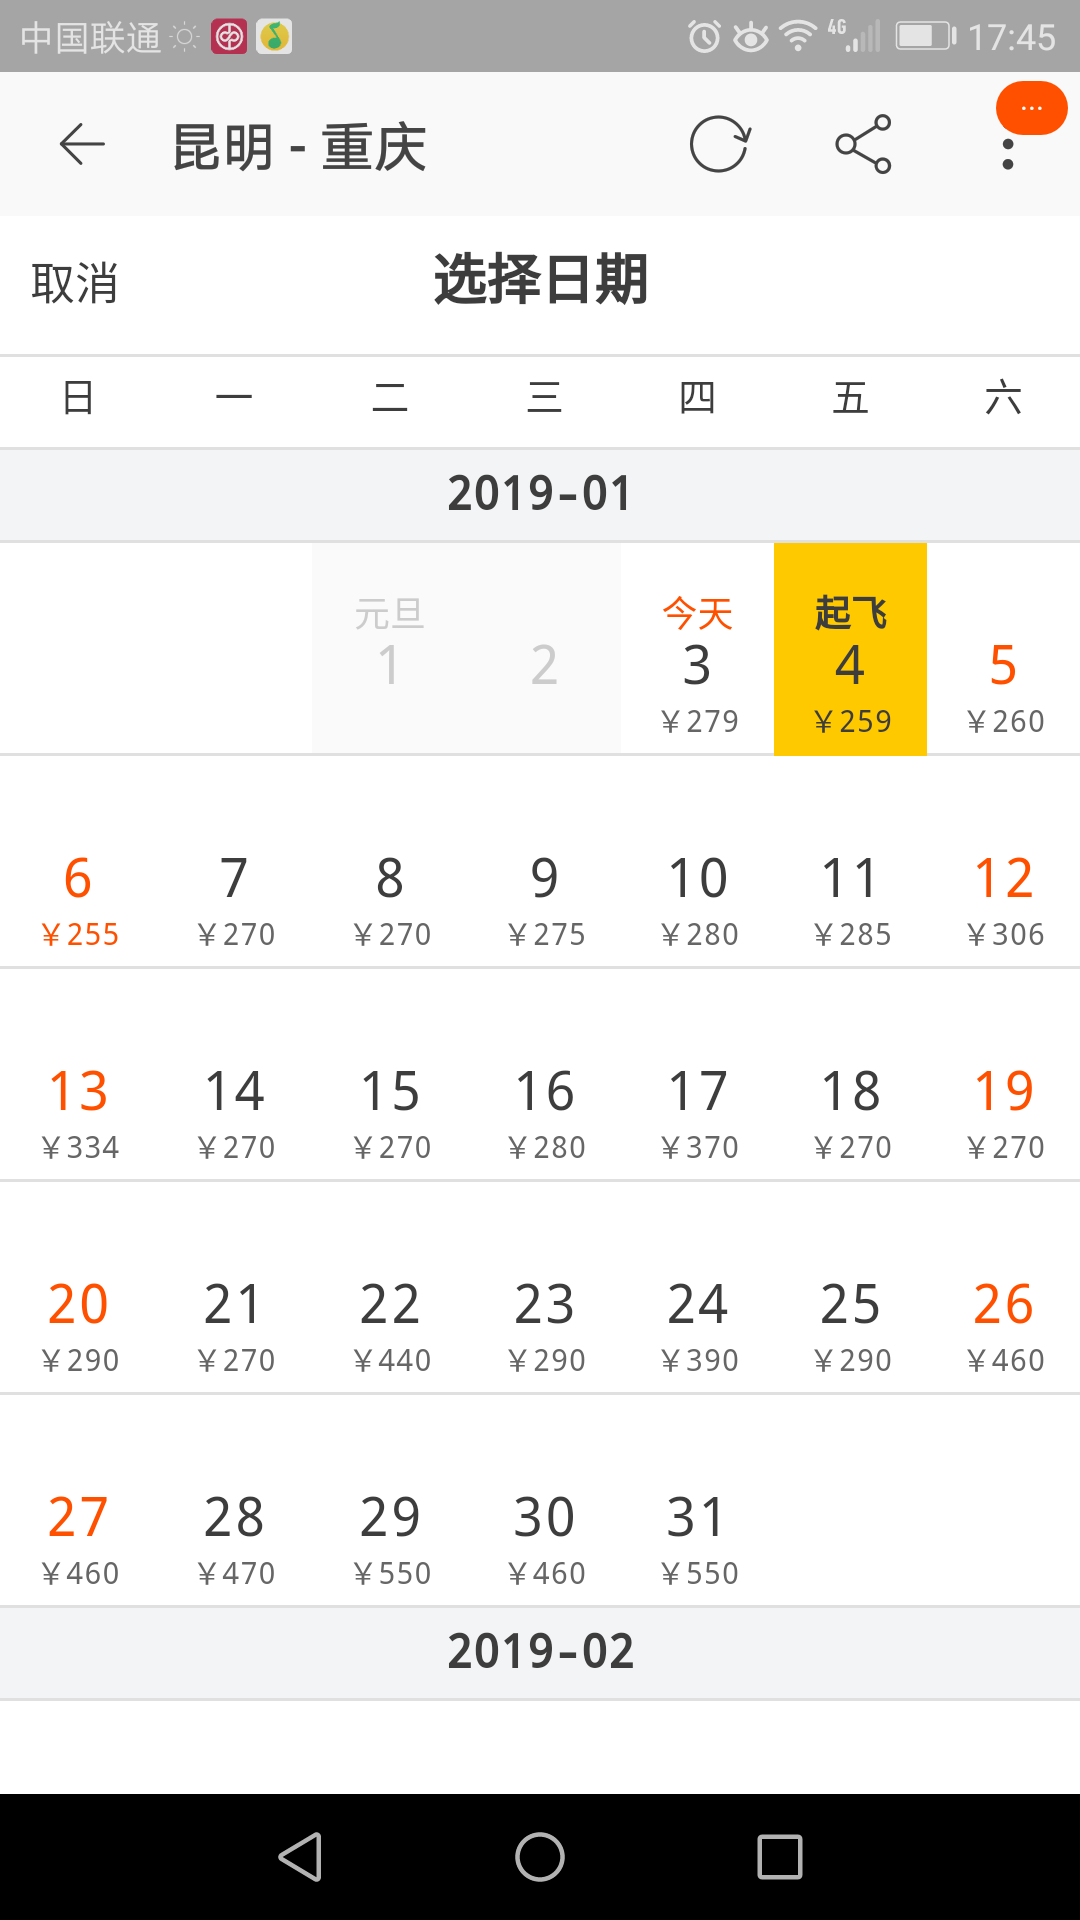This screenshot has width=1080, height=1920.
Task: Choose January 31 priced ¥550
Action: pos(698,1501)
